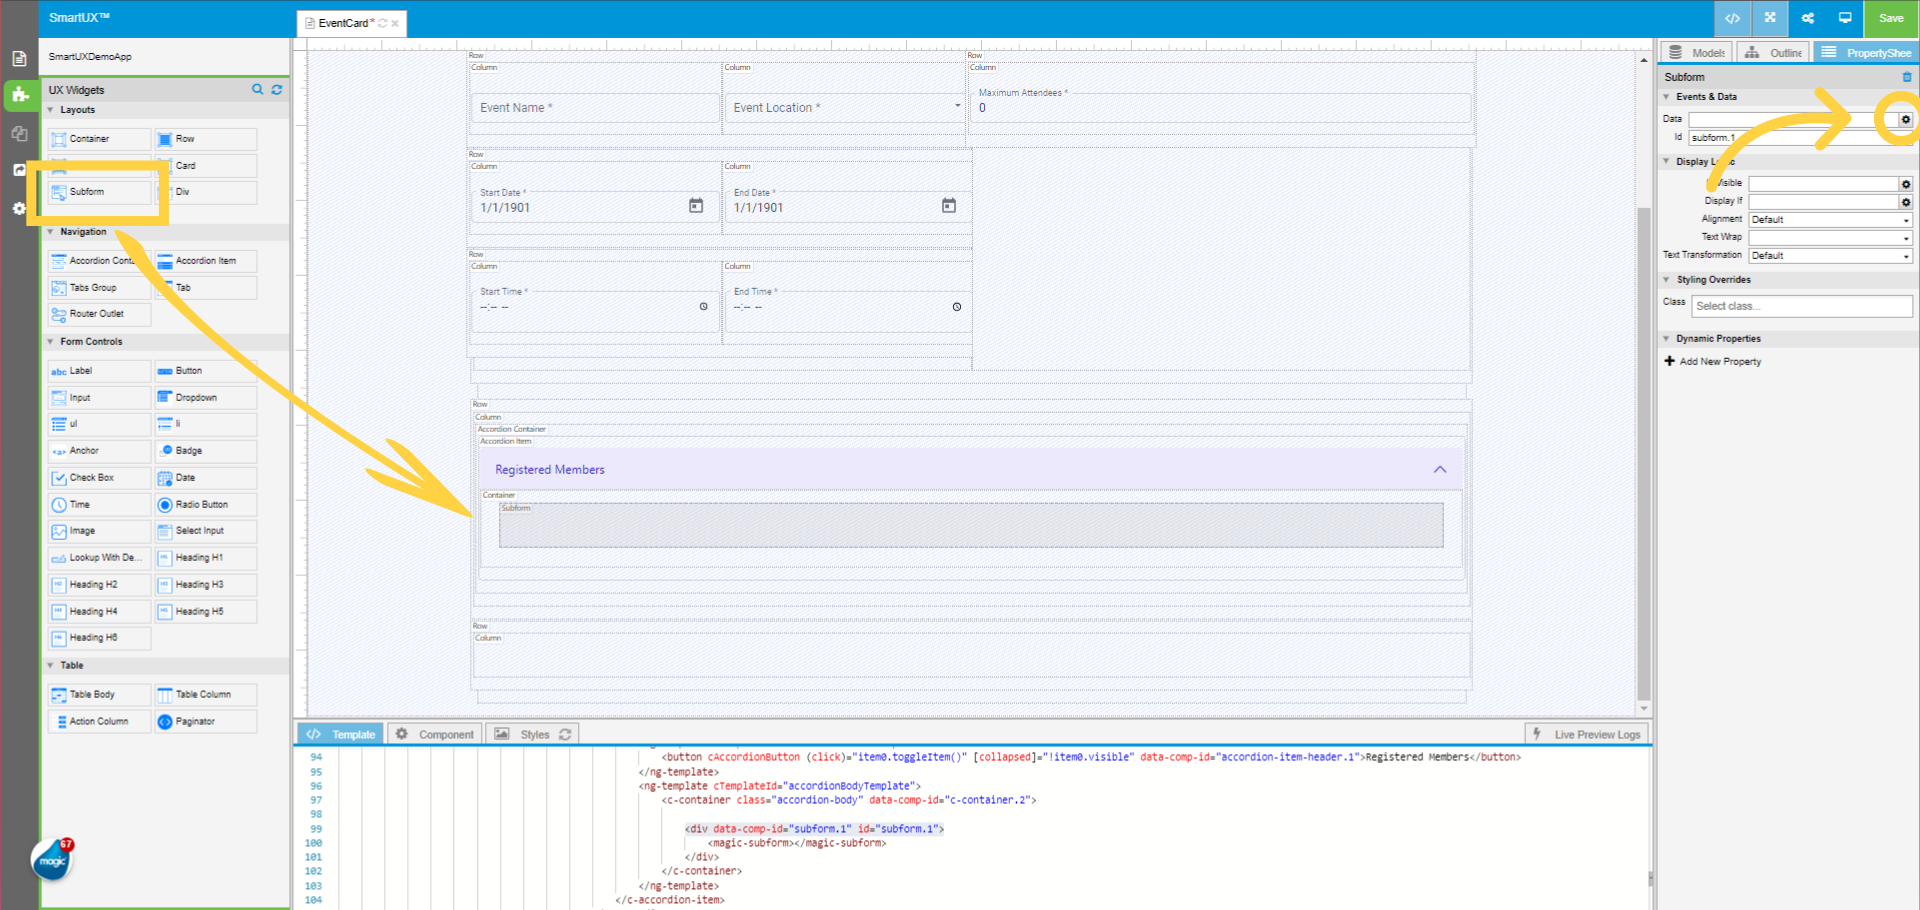Open the settings gear in left sidebar
The height and width of the screenshot is (910, 1920).
(x=19, y=209)
